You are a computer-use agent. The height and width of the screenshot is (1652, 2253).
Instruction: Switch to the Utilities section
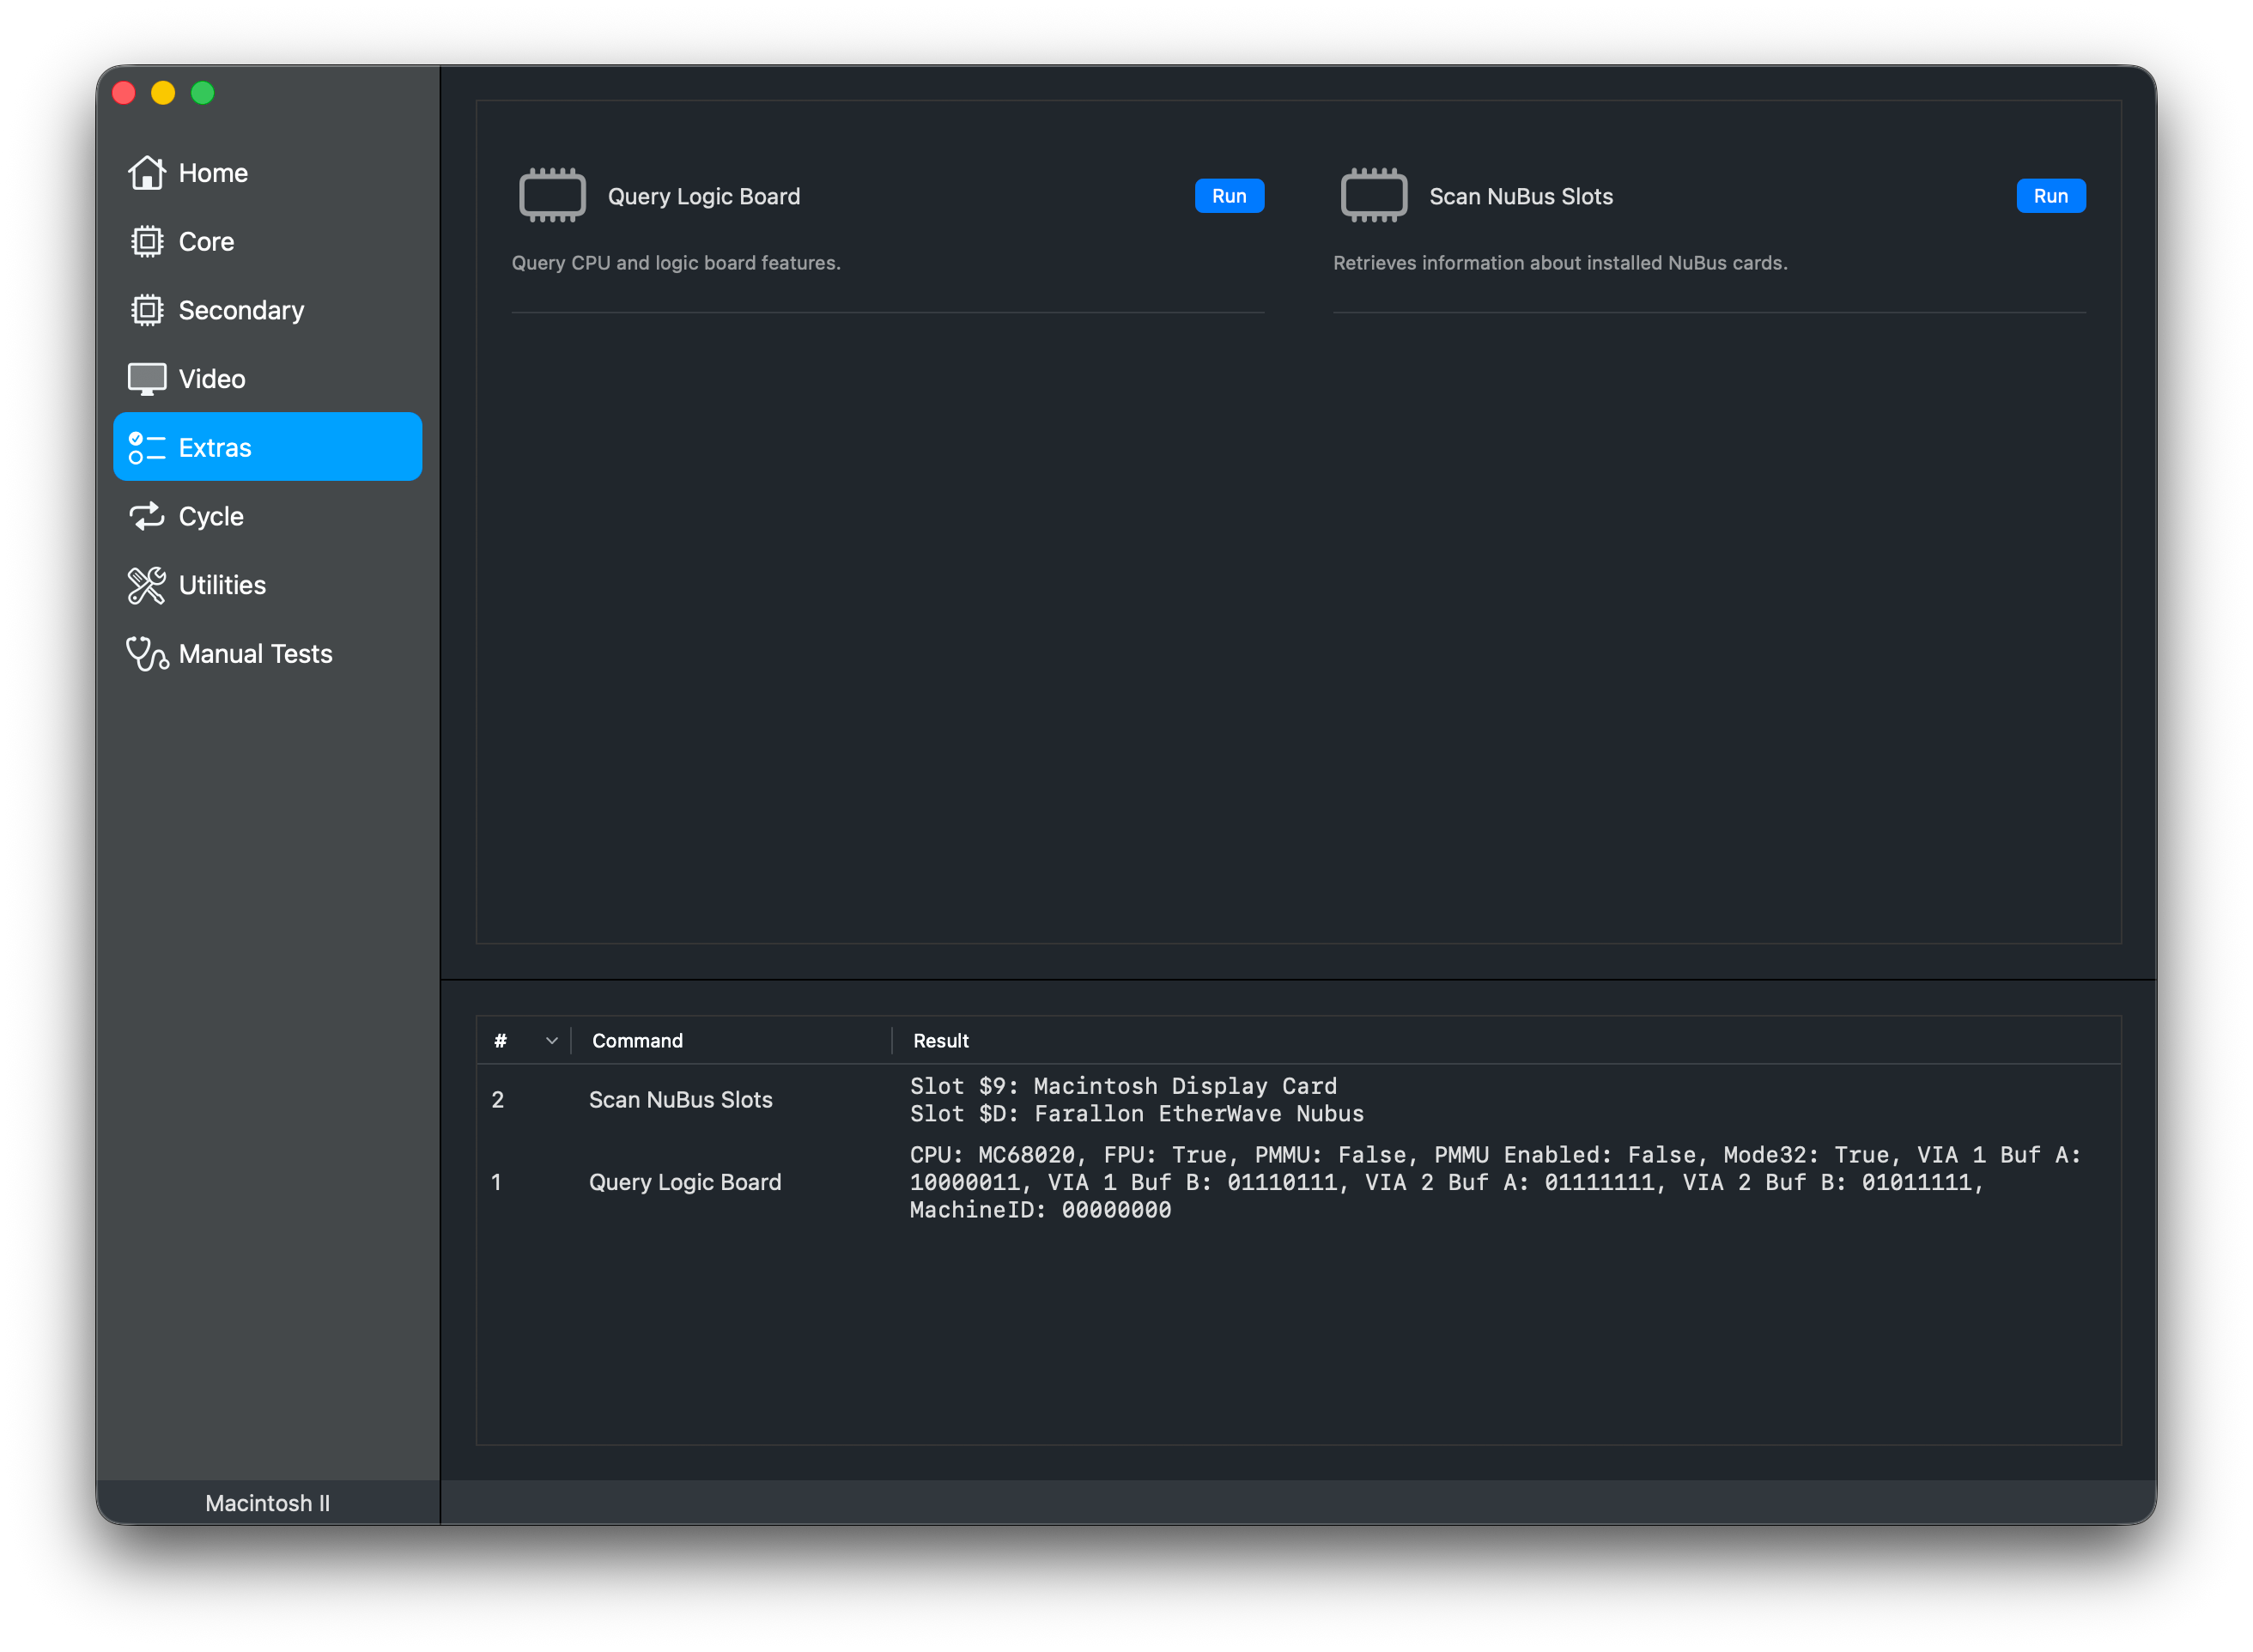(x=222, y=585)
